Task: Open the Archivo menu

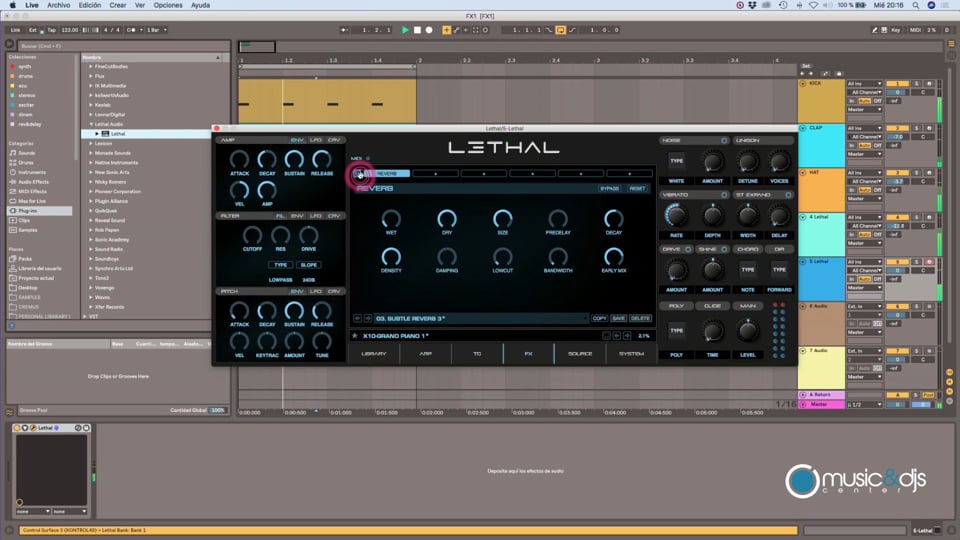Action: (x=59, y=5)
